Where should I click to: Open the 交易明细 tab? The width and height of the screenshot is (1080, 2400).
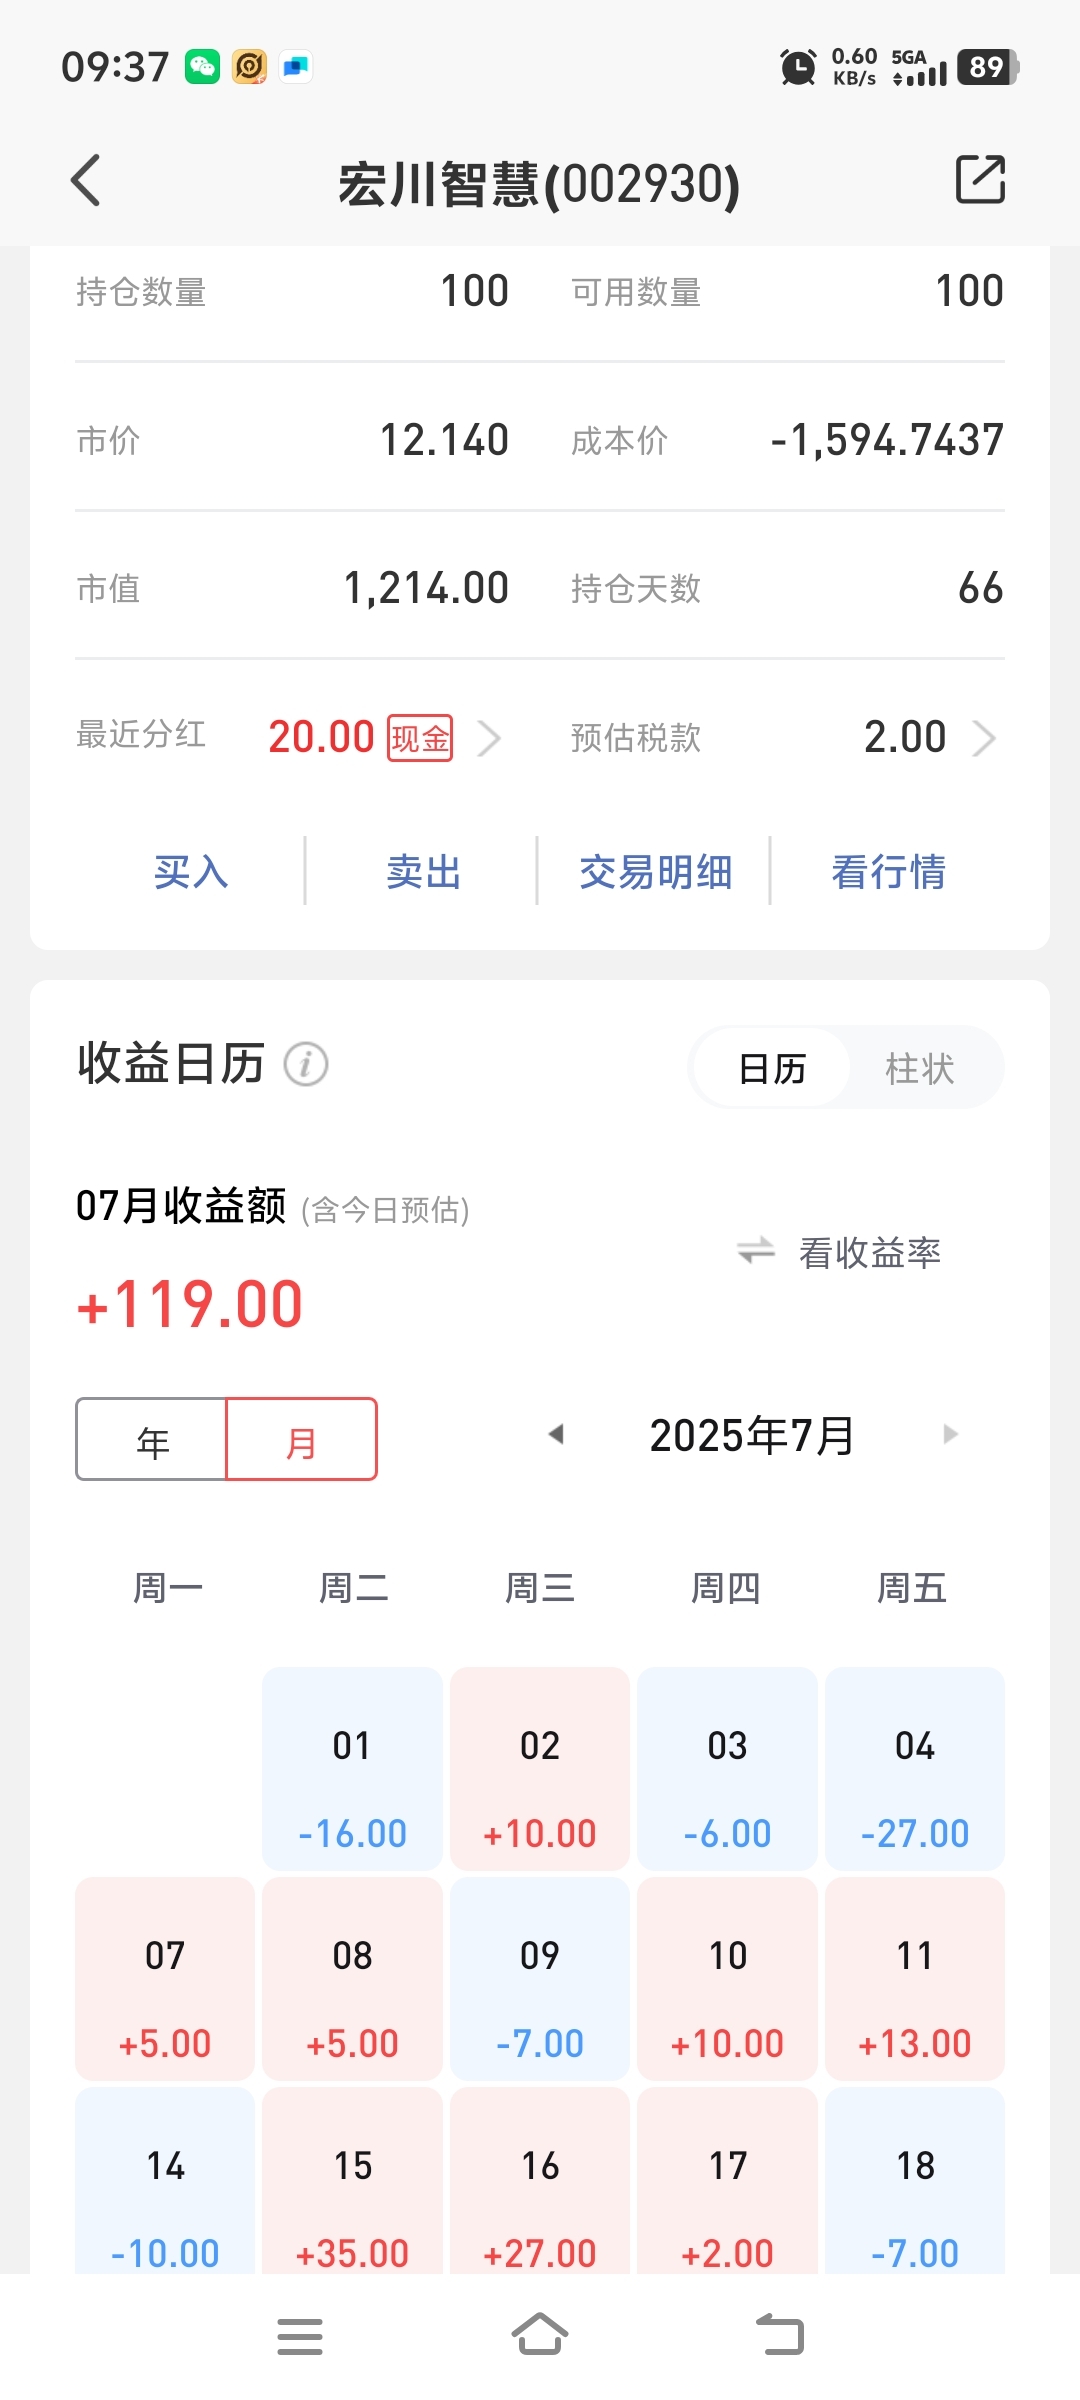coord(656,872)
